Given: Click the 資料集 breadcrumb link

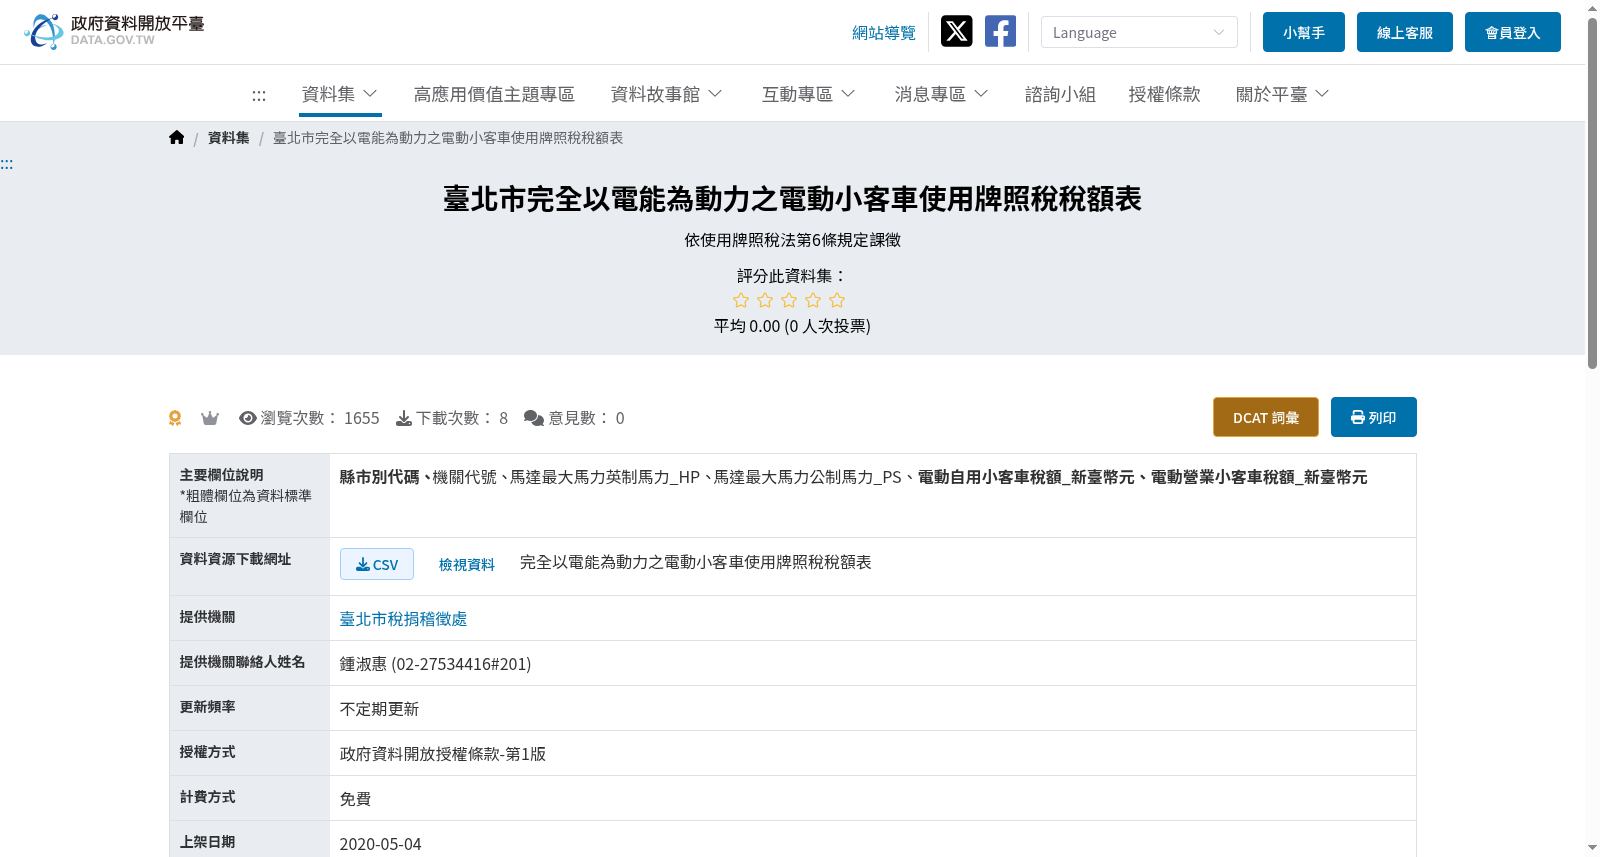Looking at the screenshot, I should point(229,138).
